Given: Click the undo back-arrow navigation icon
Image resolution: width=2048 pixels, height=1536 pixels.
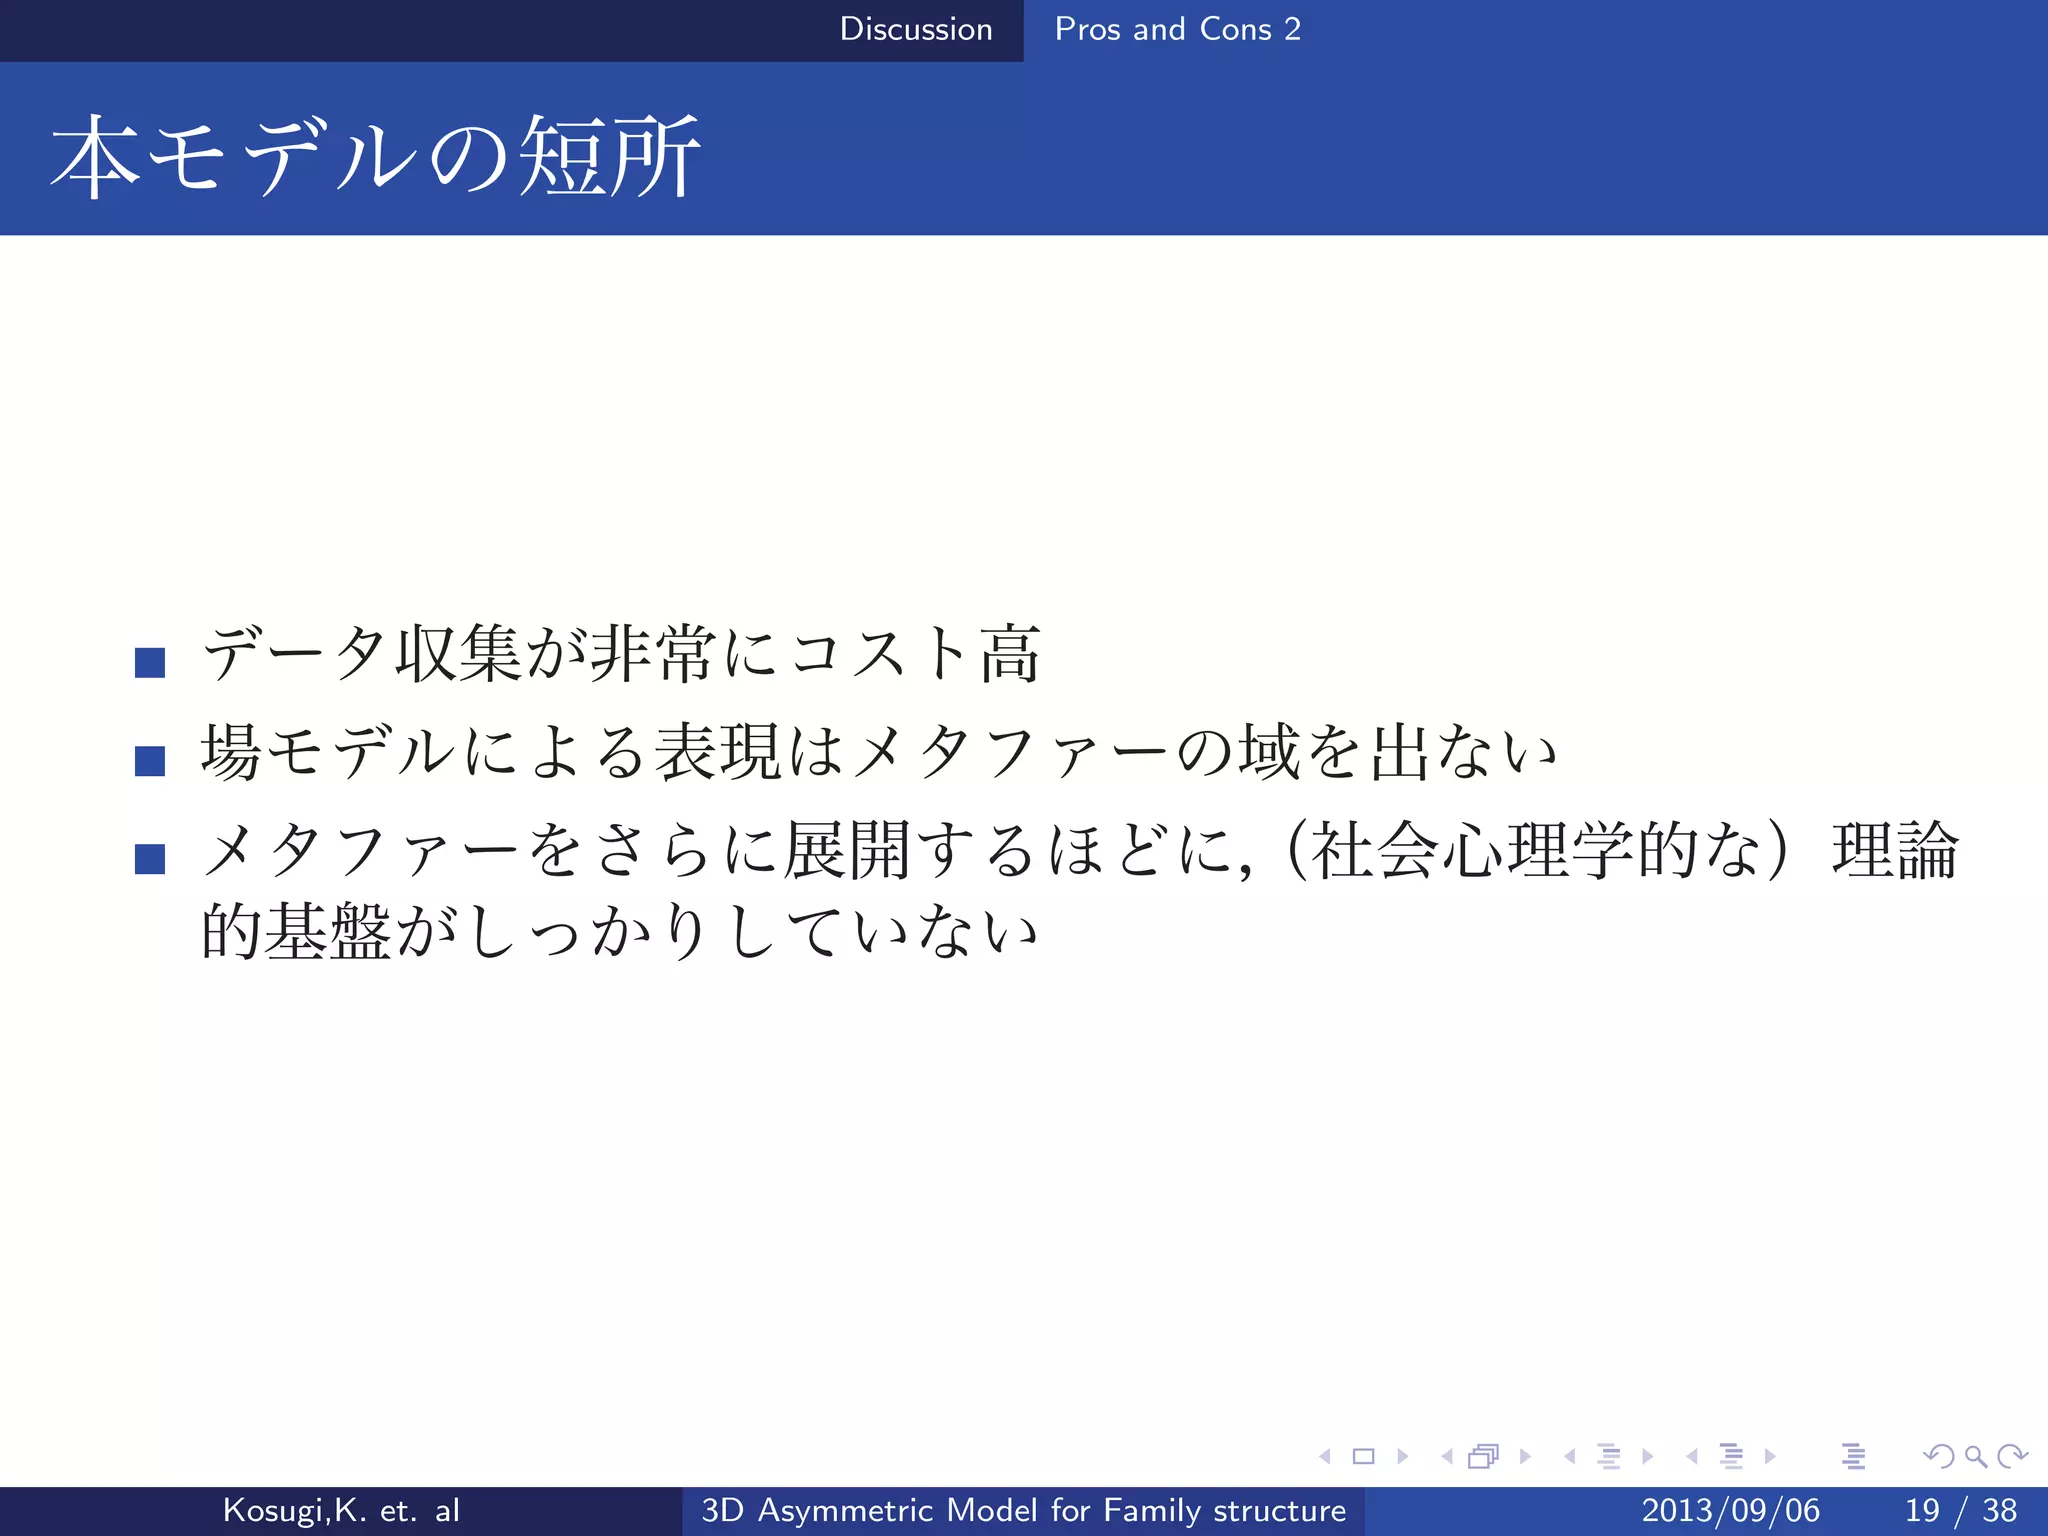Looking at the screenshot, I should click(1938, 1457).
